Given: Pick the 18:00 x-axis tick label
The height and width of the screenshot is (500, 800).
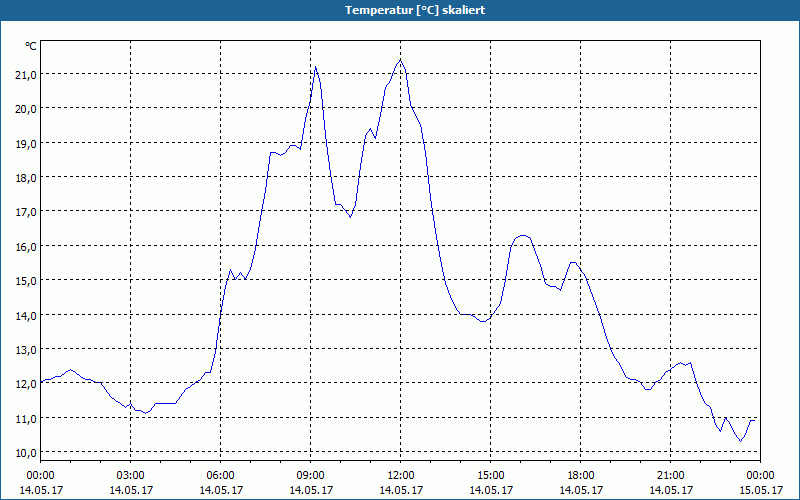Looking at the screenshot, I should 581,476.
